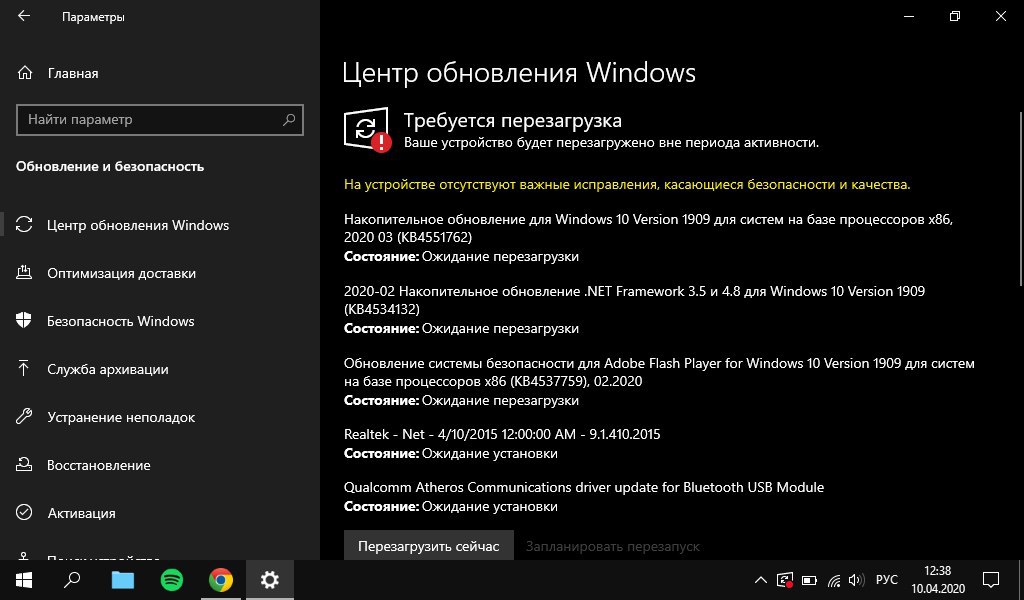Image resolution: width=1024 pixels, height=600 pixels.
Task: Click the sync arrows icon in sidebar
Action: (24, 225)
